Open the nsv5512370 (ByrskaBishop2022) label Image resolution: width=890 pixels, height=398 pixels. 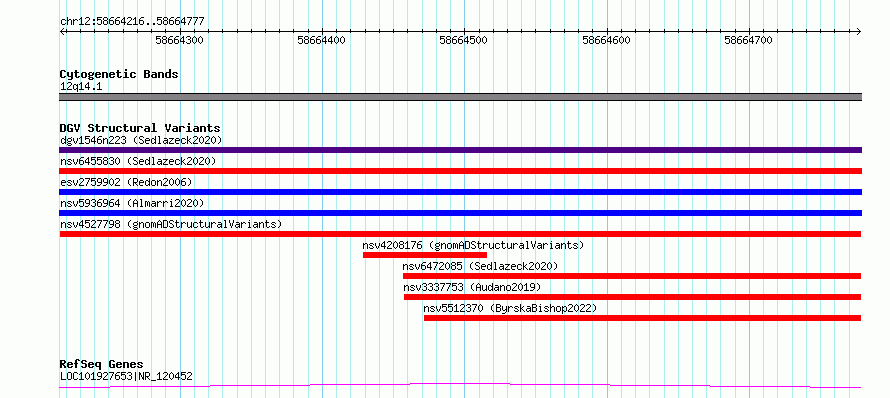point(510,308)
